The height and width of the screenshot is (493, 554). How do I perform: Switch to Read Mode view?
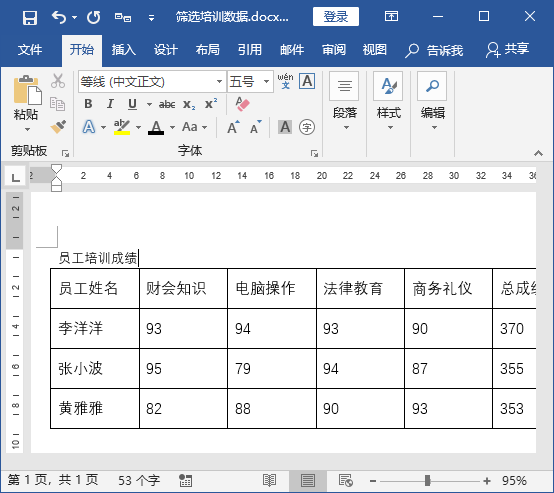[x=270, y=481]
